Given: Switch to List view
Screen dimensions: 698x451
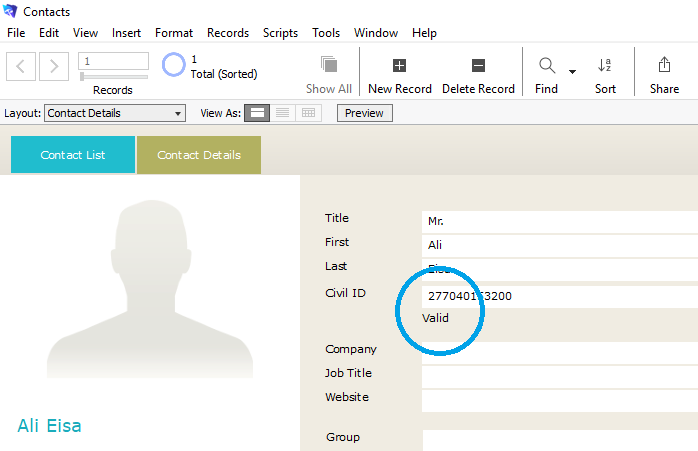Looking at the screenshot, I should click(283, 113).
